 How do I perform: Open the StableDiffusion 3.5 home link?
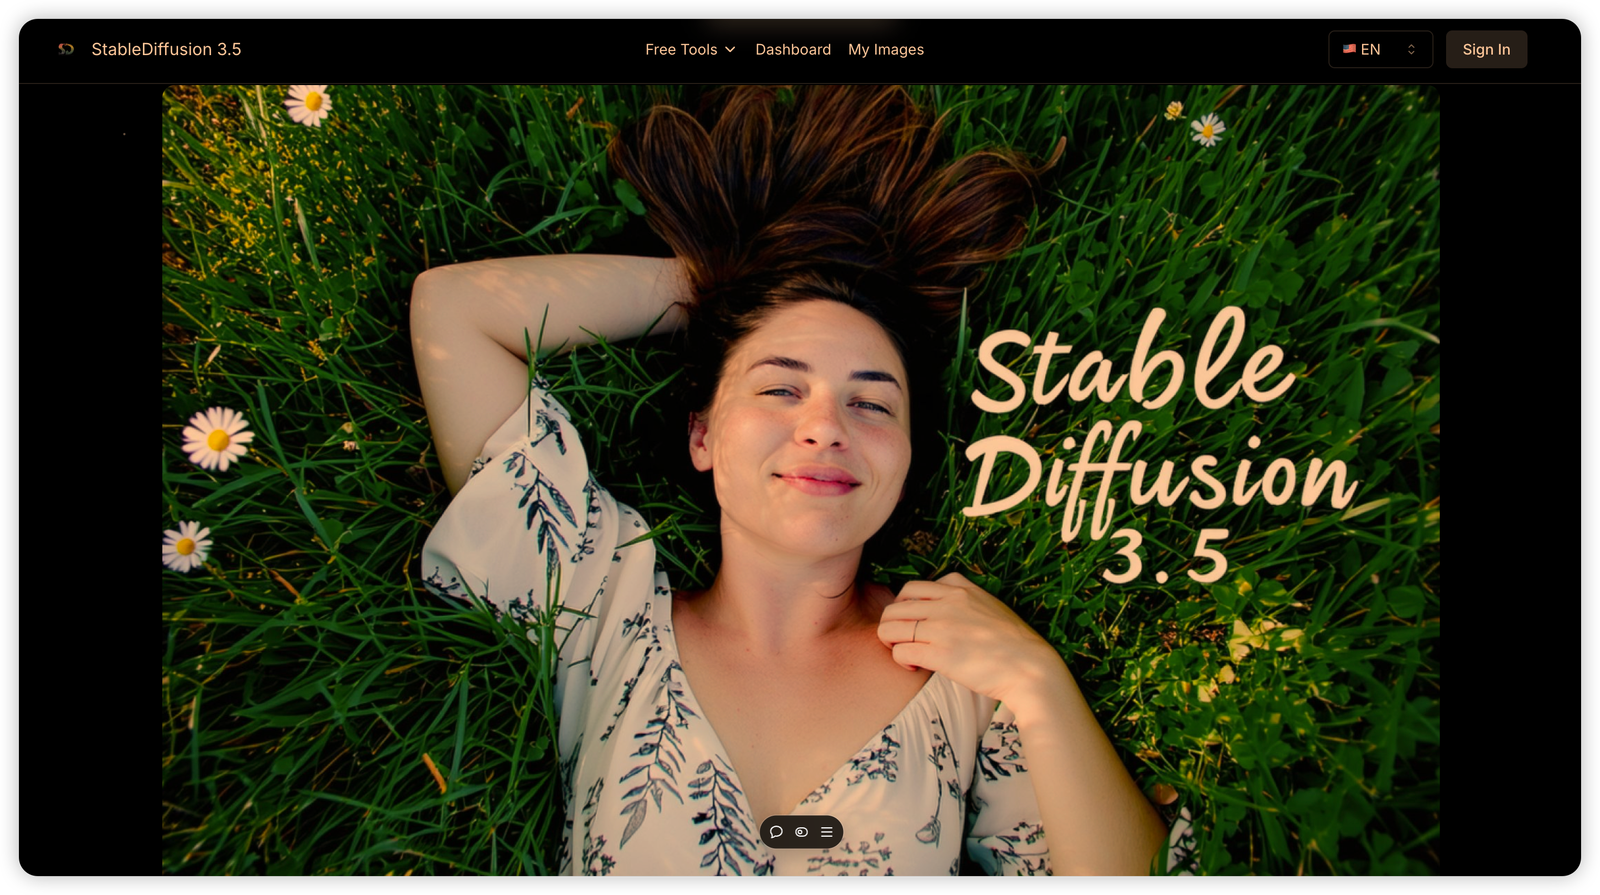click(166, 49)
